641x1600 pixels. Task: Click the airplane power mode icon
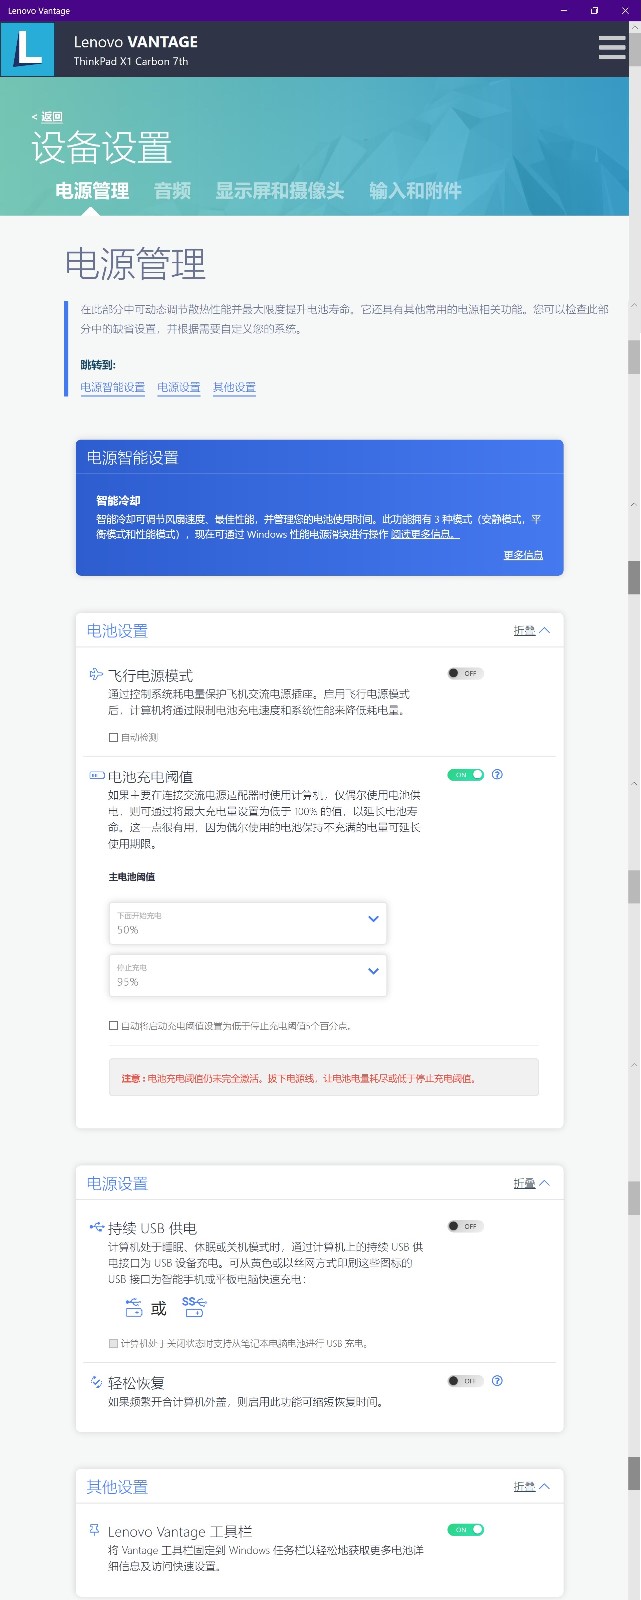coord(96,675)
